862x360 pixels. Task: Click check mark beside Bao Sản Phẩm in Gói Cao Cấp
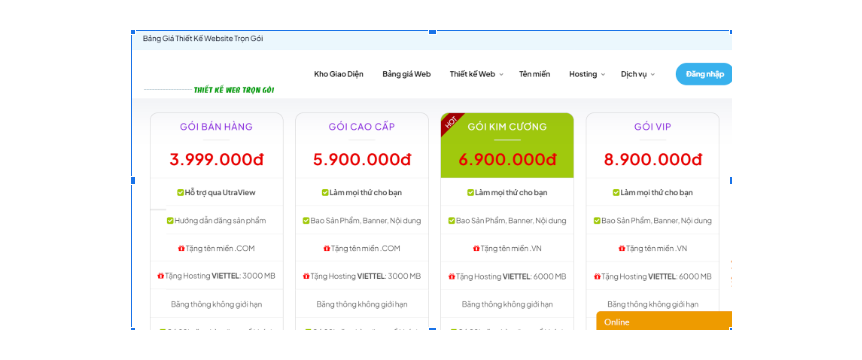pos(306,220)
